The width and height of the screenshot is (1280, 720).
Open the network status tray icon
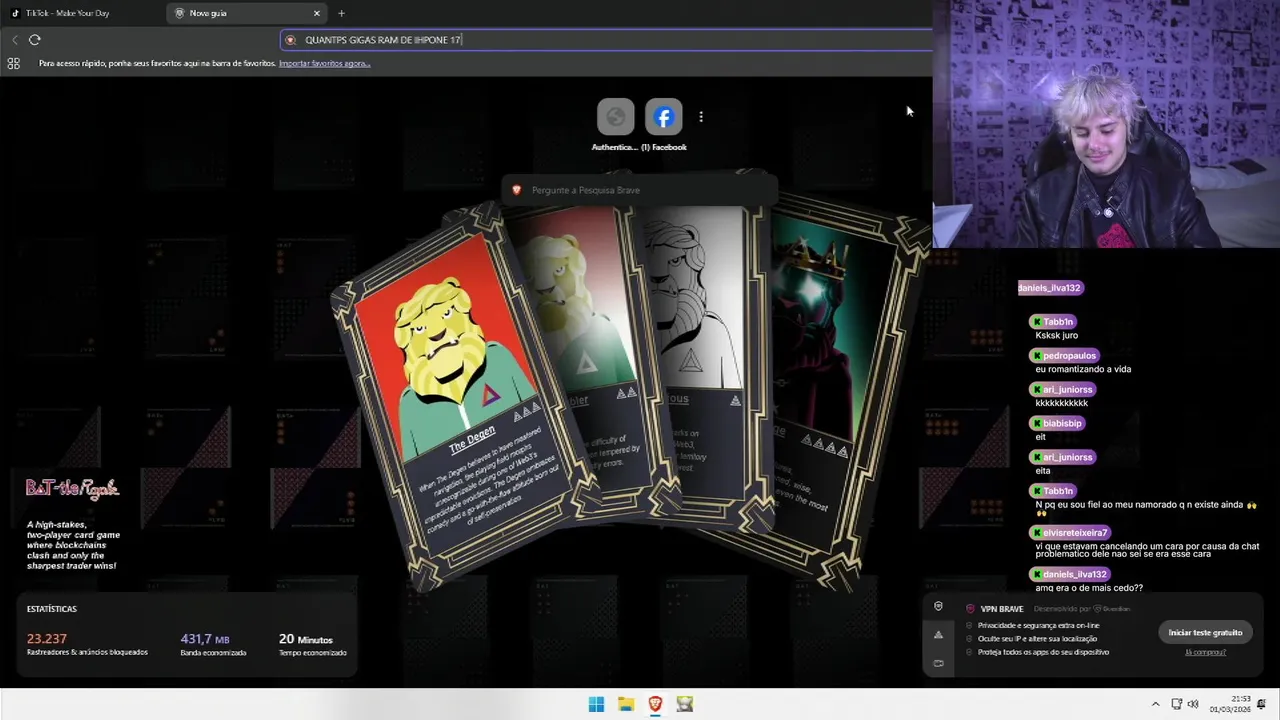pyautogui.click(x=1177, y=704)
